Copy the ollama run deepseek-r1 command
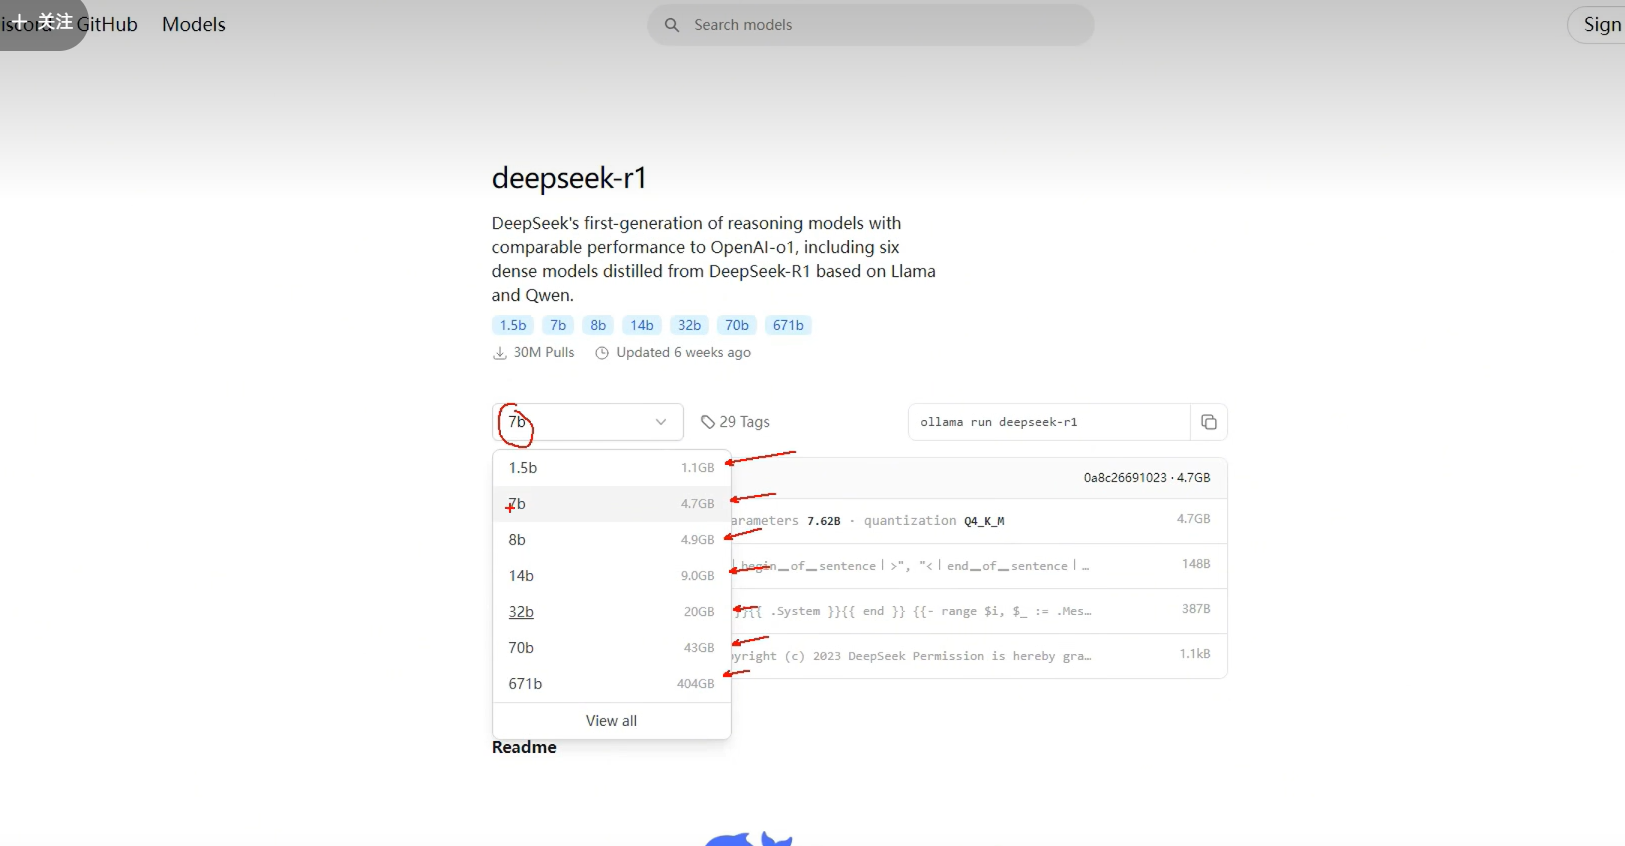 (x=1208, y=422)
